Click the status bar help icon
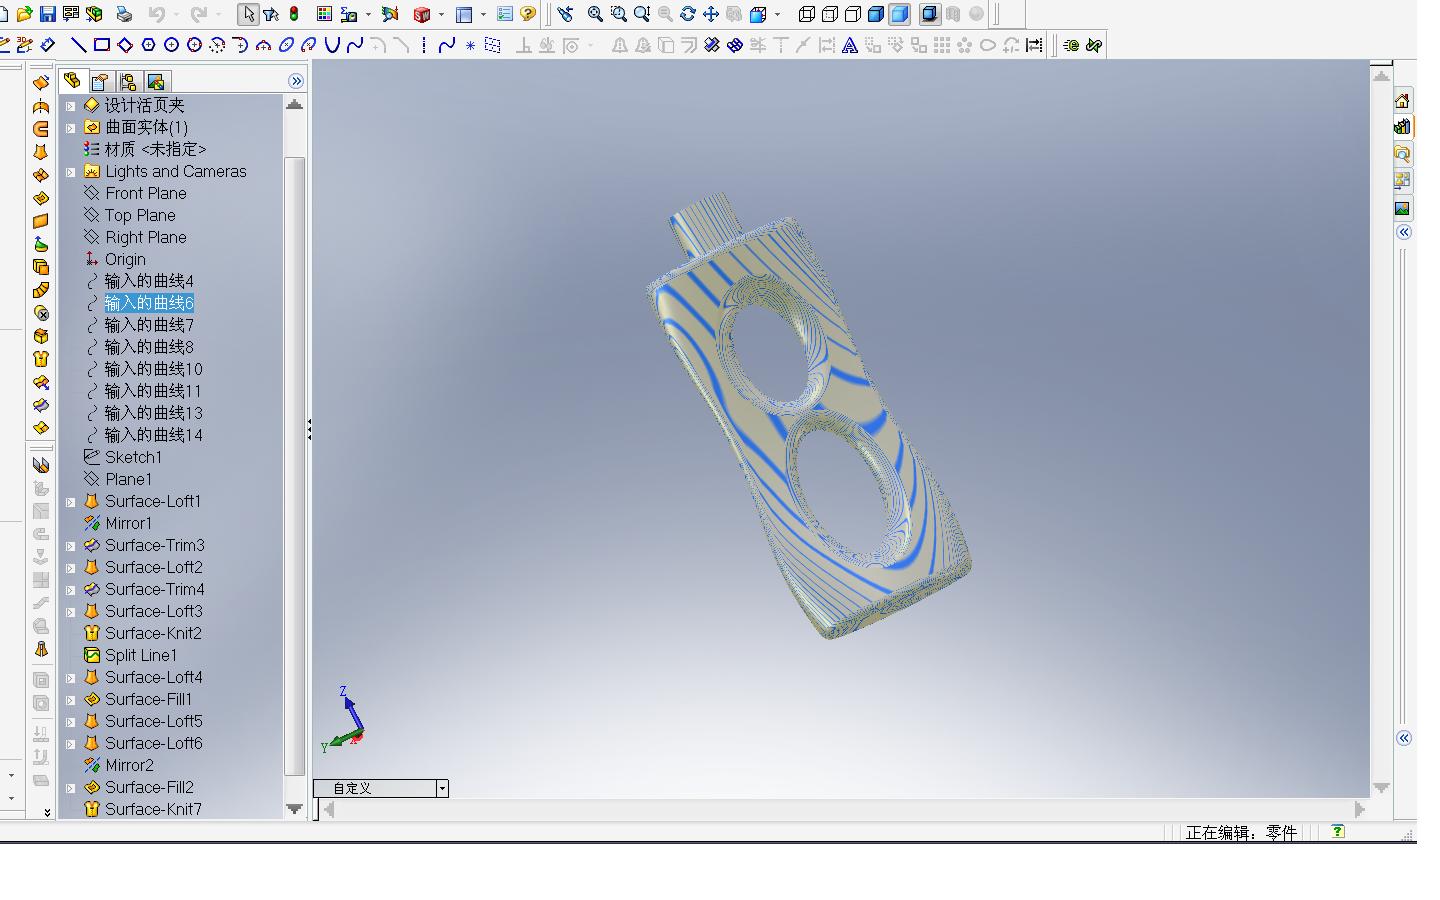The width and height of the screenshot is (1440, 900). click(x=1337, y=831)
